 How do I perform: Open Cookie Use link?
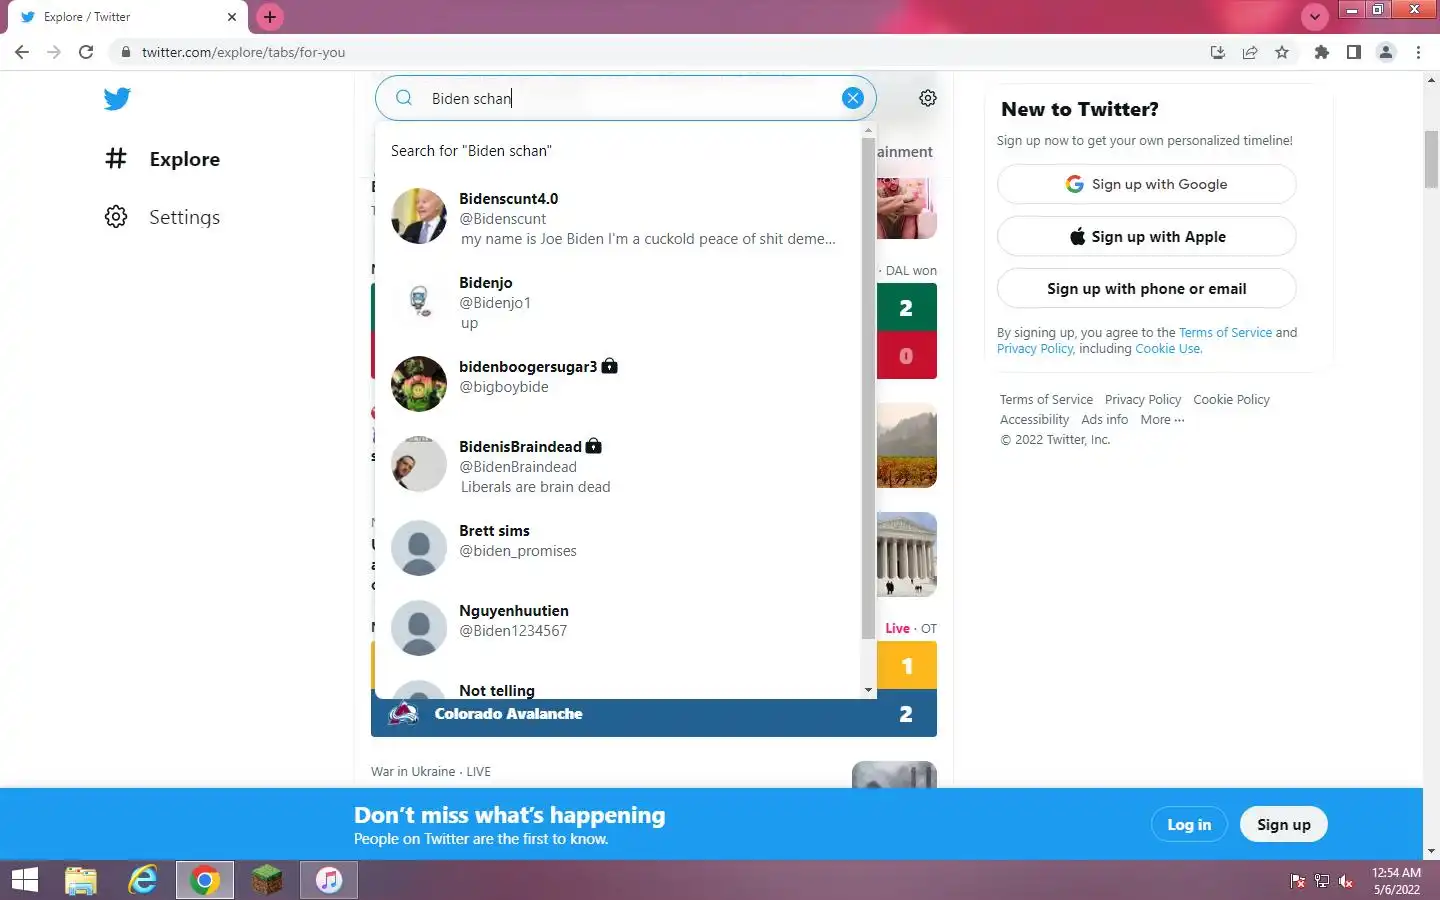point(1167,349)
